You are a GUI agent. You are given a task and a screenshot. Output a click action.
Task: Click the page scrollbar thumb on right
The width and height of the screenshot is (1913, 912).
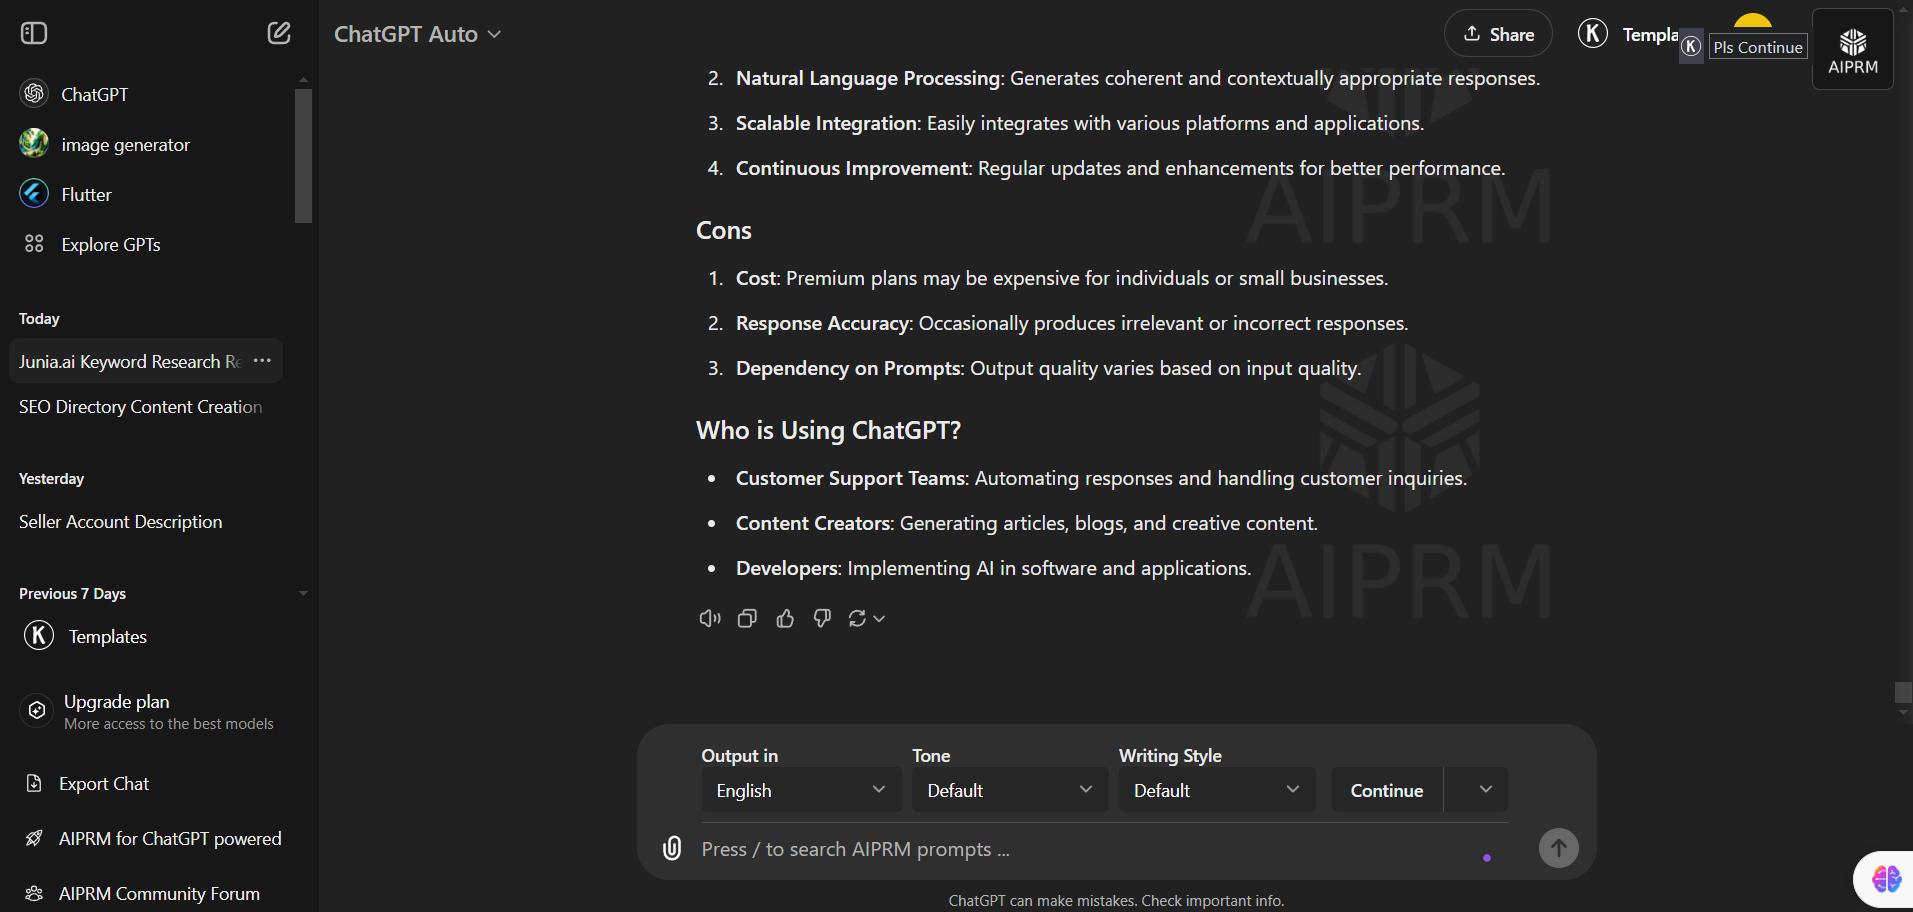point(1903,692)
